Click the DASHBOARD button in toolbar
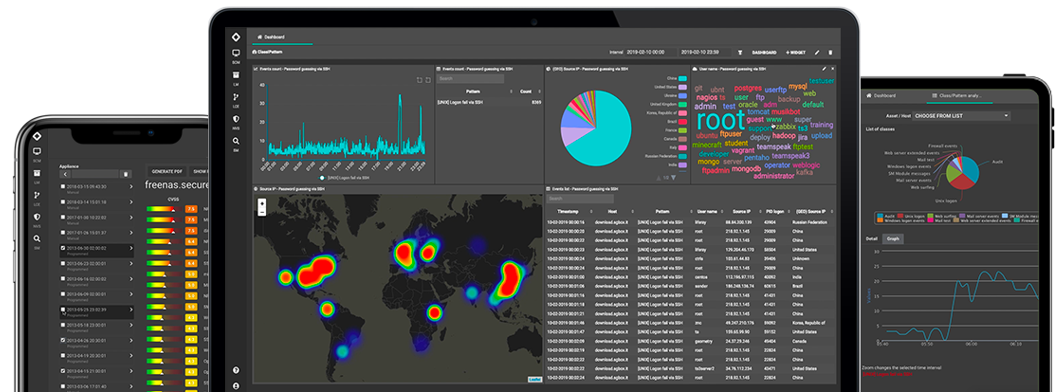 [x=764, y=52]
